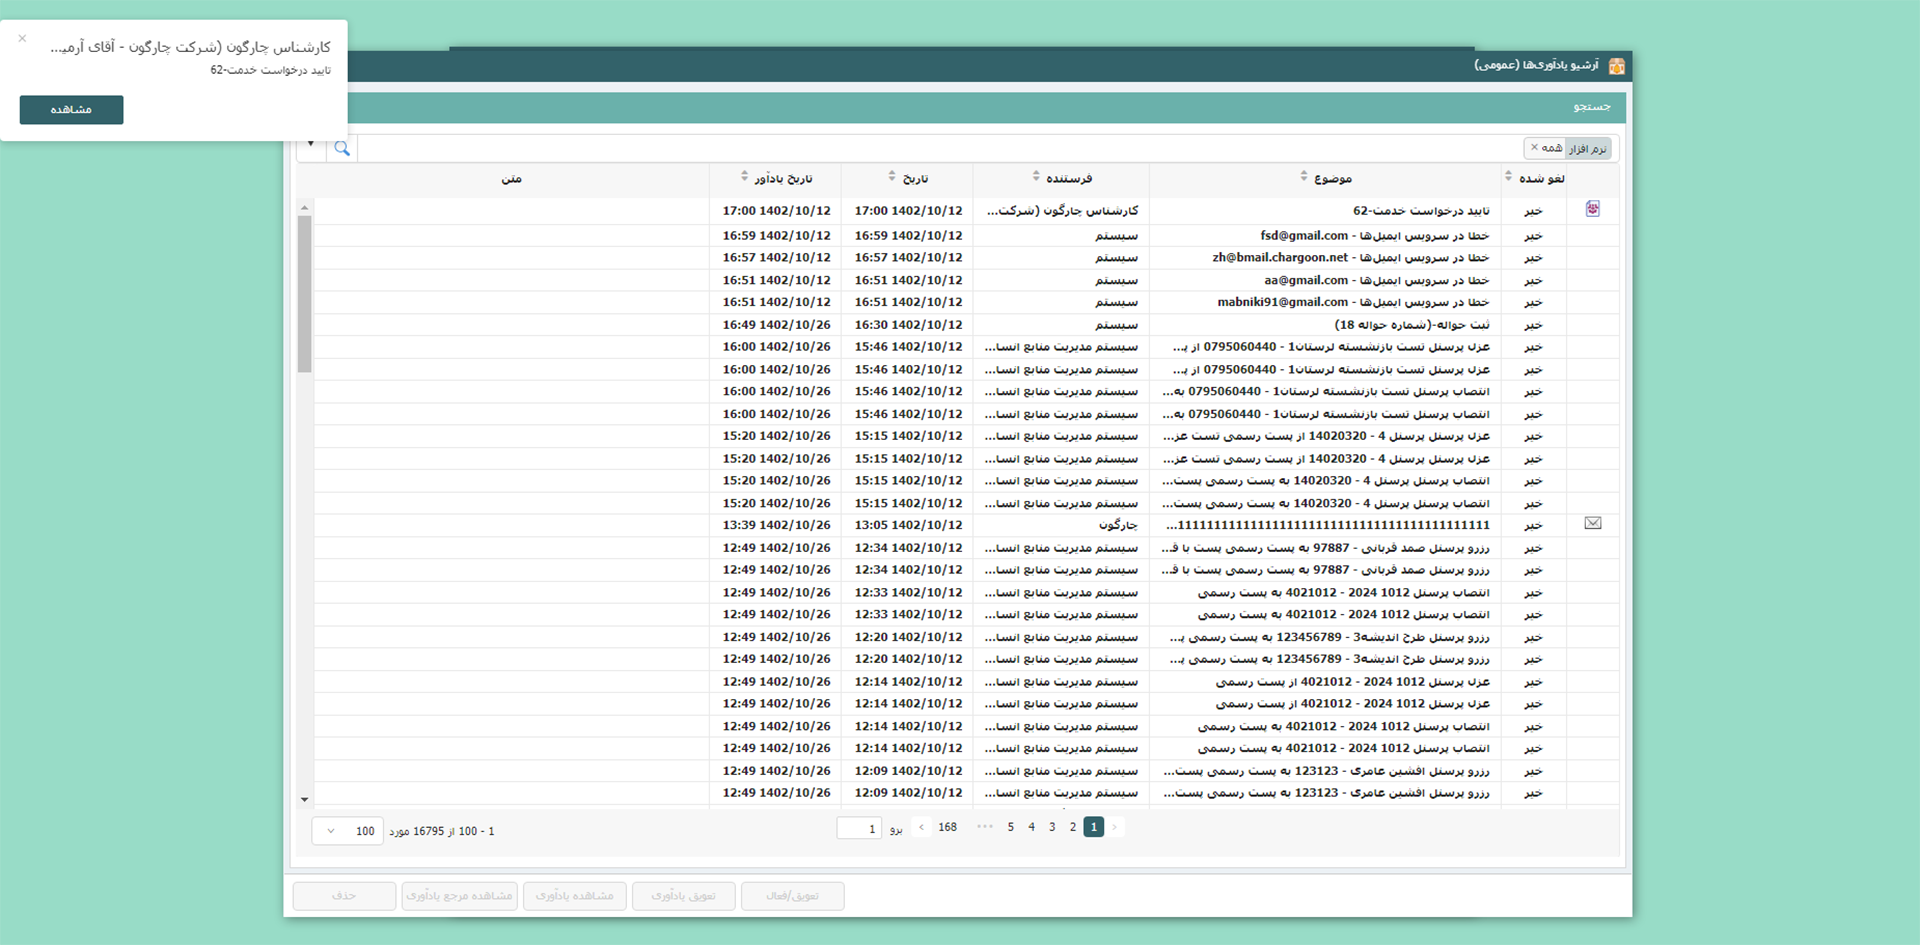The image size is (1920, 945).
Task: Click the magnifier search icon
Action: (x=342, y=149)
